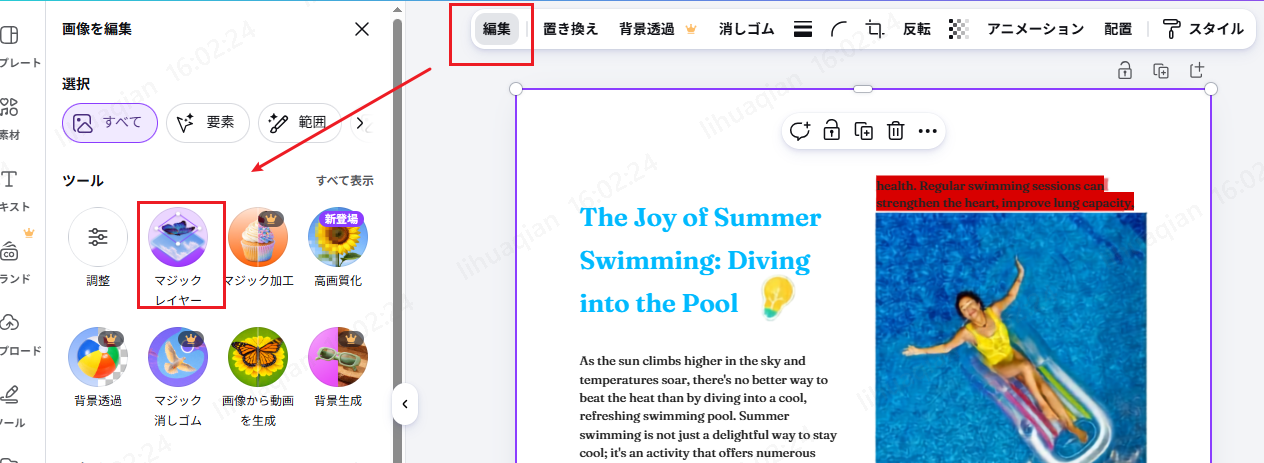Open 配置 position option
Screen dimensions: 1264x463
pyautogui.click(x=1118, y=29)
